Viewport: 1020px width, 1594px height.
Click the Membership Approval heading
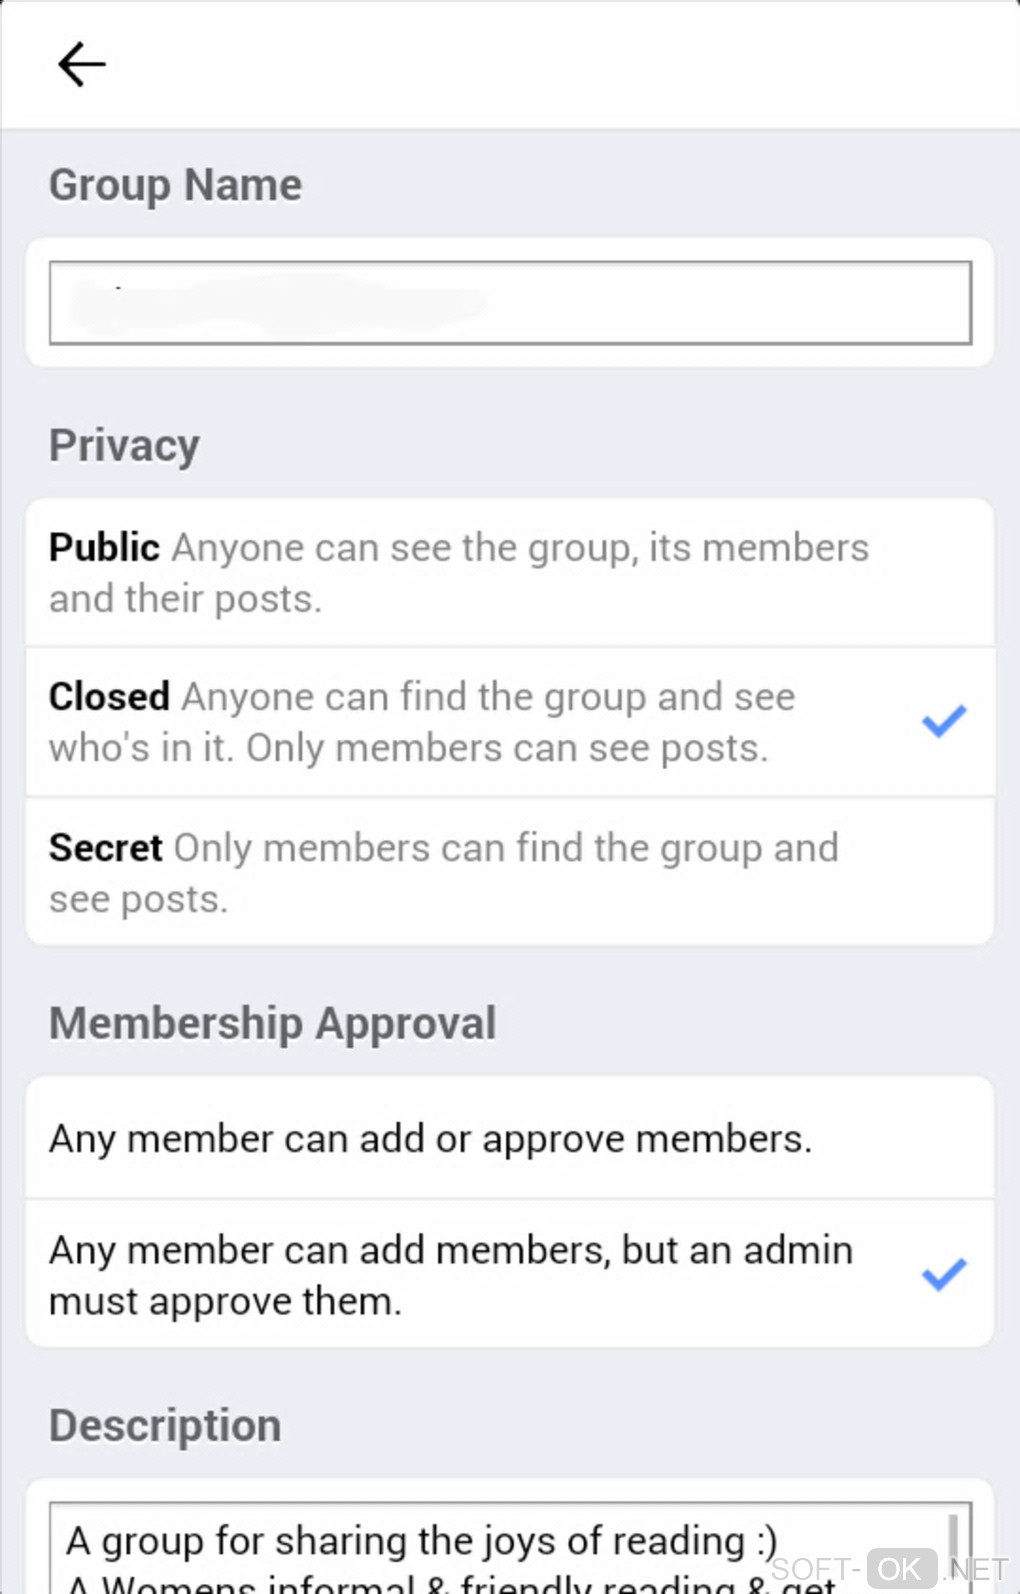click(272, 1024)
